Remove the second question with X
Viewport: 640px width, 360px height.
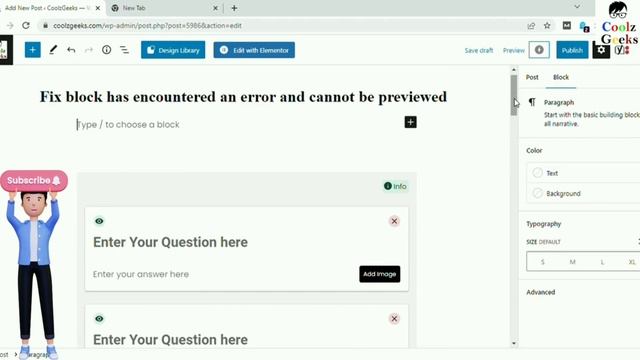pos(394,318)
